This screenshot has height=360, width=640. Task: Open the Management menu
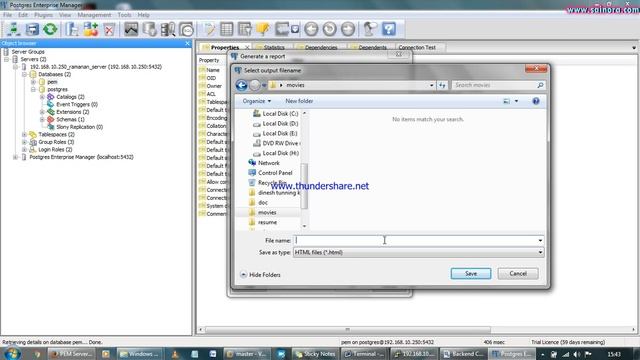click(94, 15)
